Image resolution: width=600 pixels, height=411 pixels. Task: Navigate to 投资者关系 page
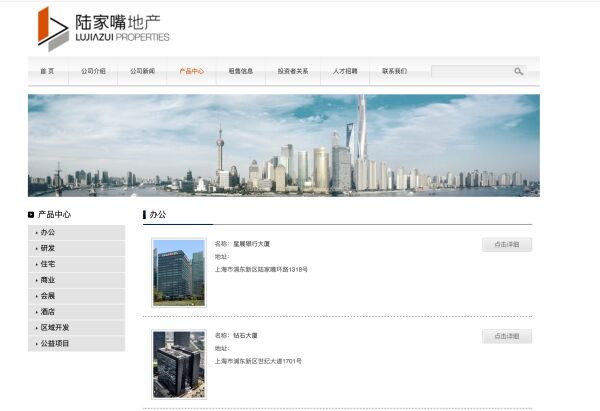coord(293,71)
